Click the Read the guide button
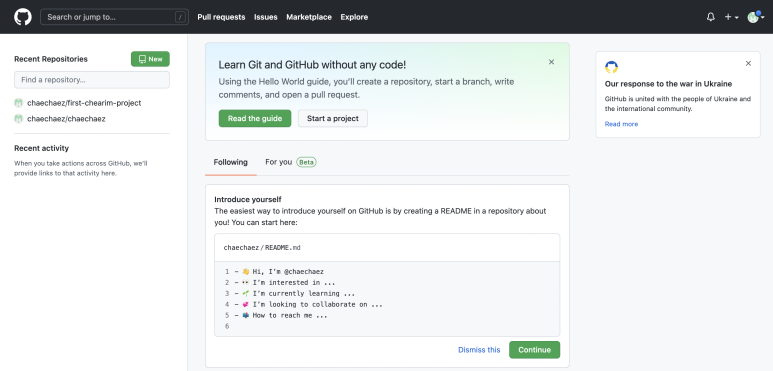This screenshot has width=773, height=371. tap(255, 118)
